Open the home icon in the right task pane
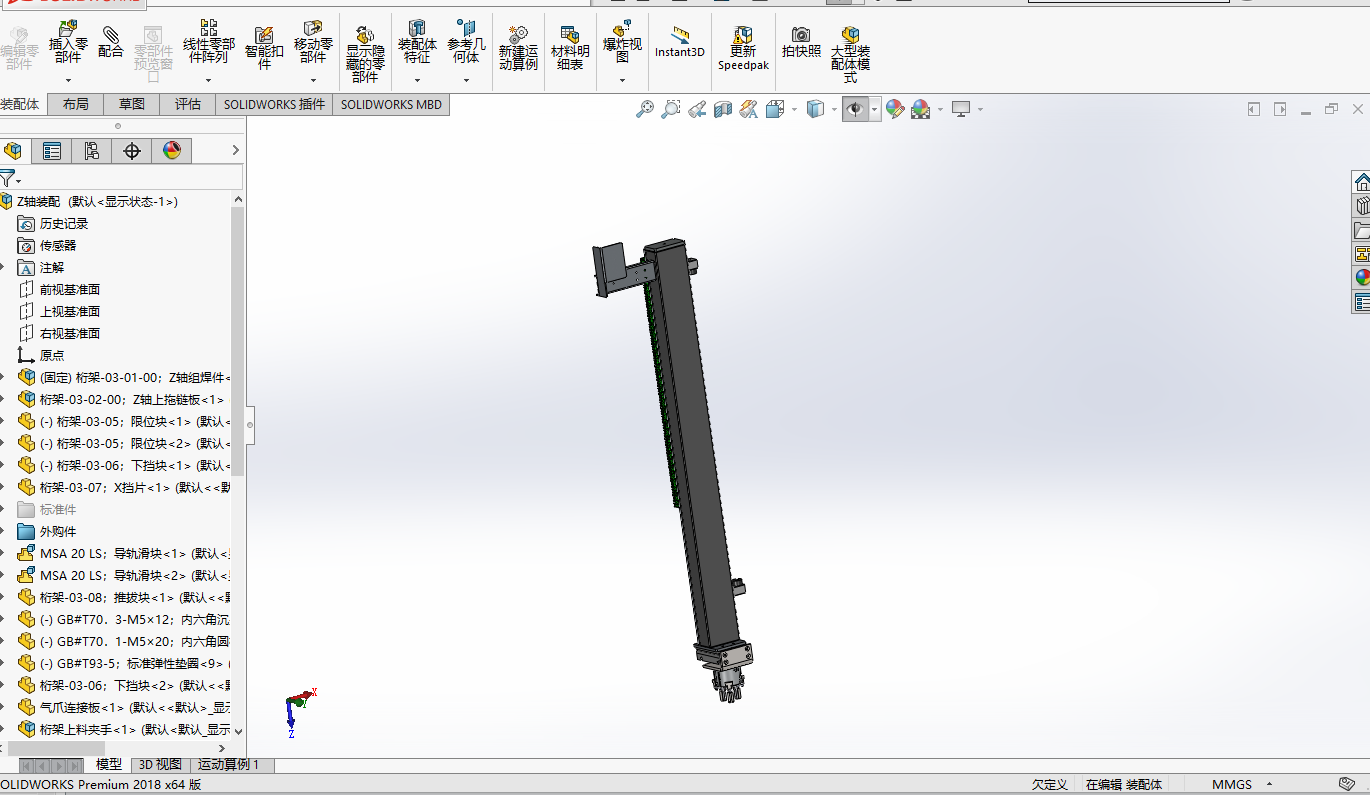The height and width of the screenshot is (795, 1370). [x=1362, y=182]
